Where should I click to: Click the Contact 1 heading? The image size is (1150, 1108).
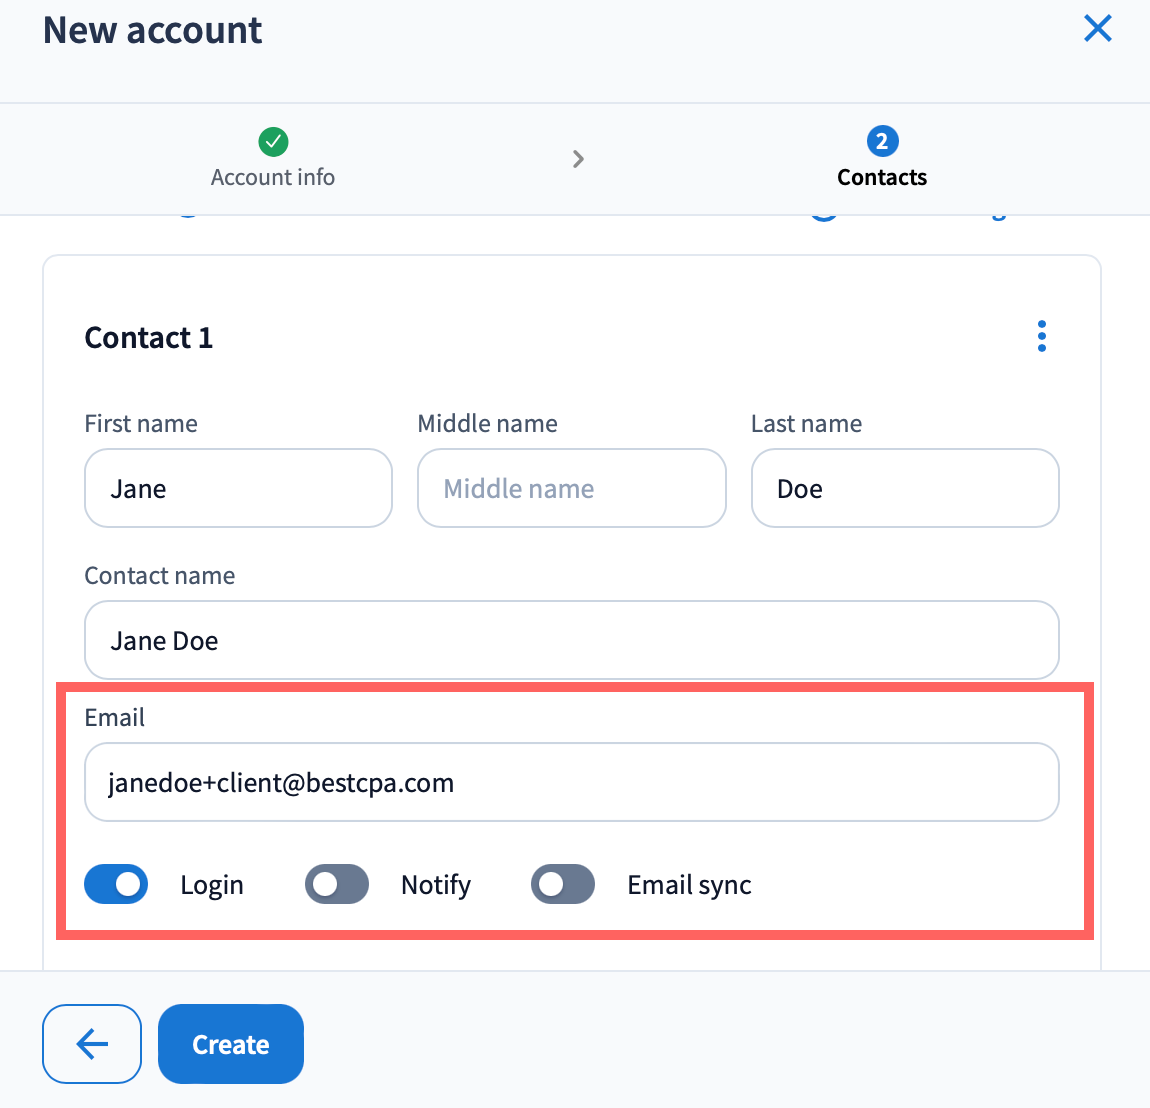coord(149,338)
